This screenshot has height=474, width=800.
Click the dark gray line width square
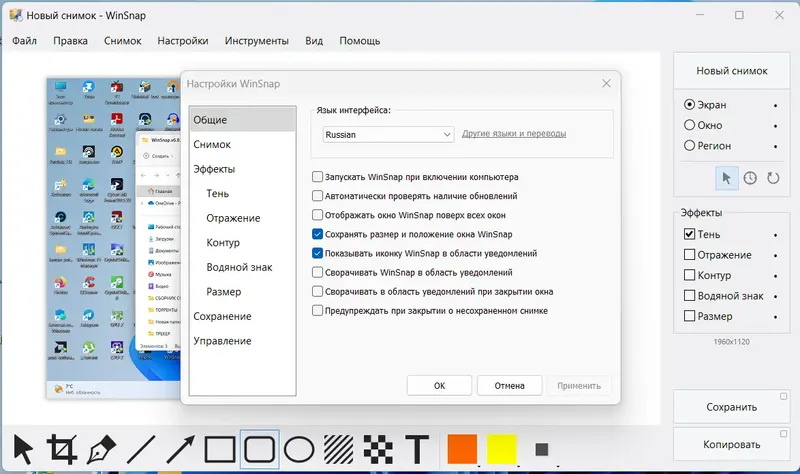tap(542, 450)
